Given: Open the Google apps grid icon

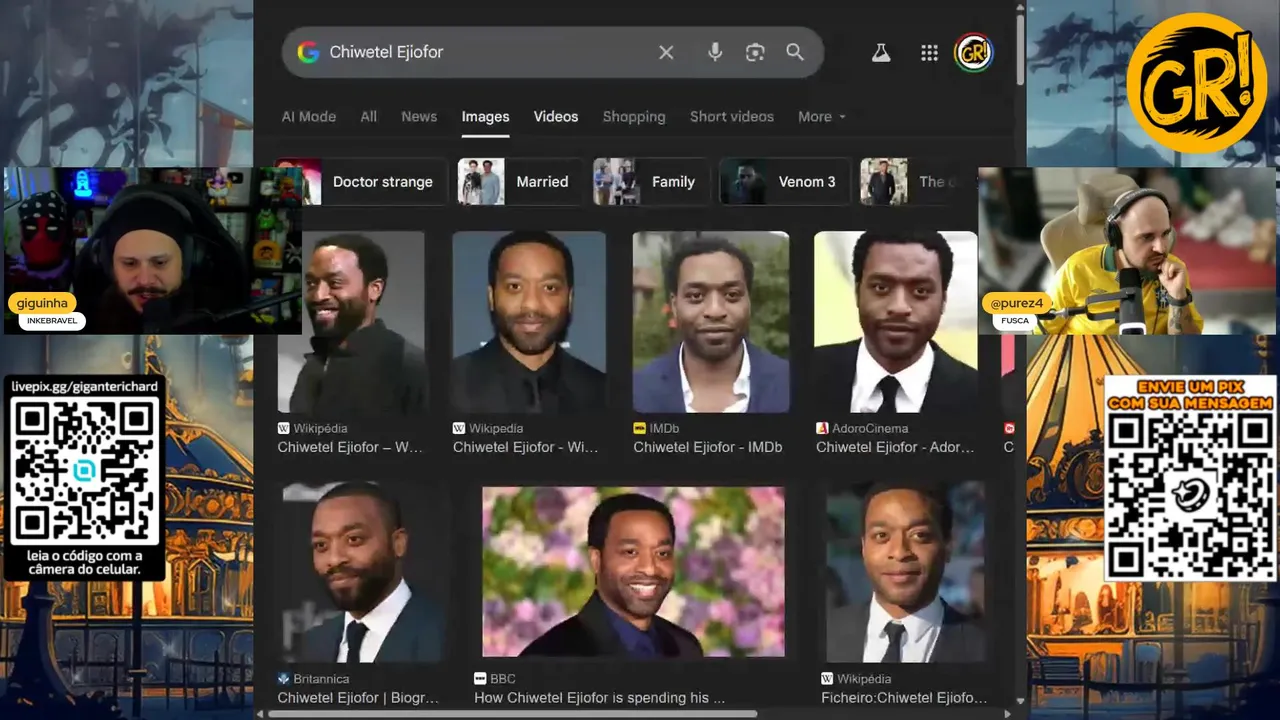Looking at the screenshot, I should (929, 53).
